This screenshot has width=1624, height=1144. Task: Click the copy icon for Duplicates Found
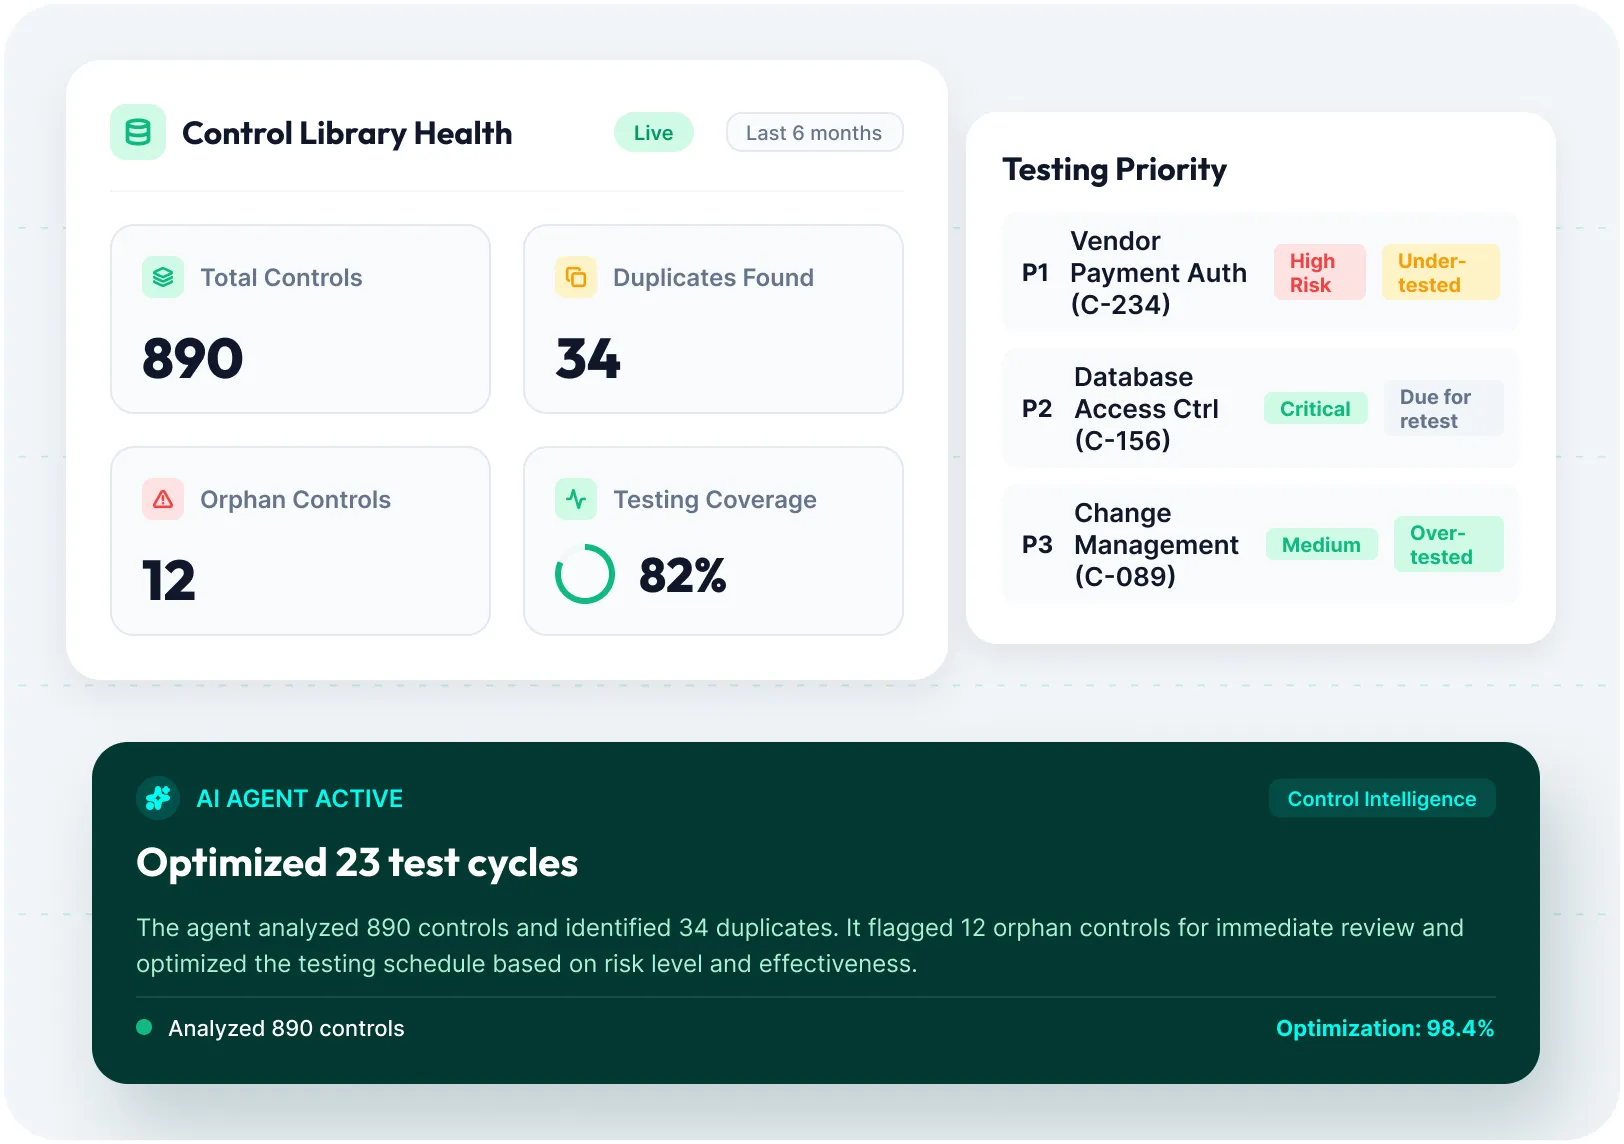click(576, 277)
